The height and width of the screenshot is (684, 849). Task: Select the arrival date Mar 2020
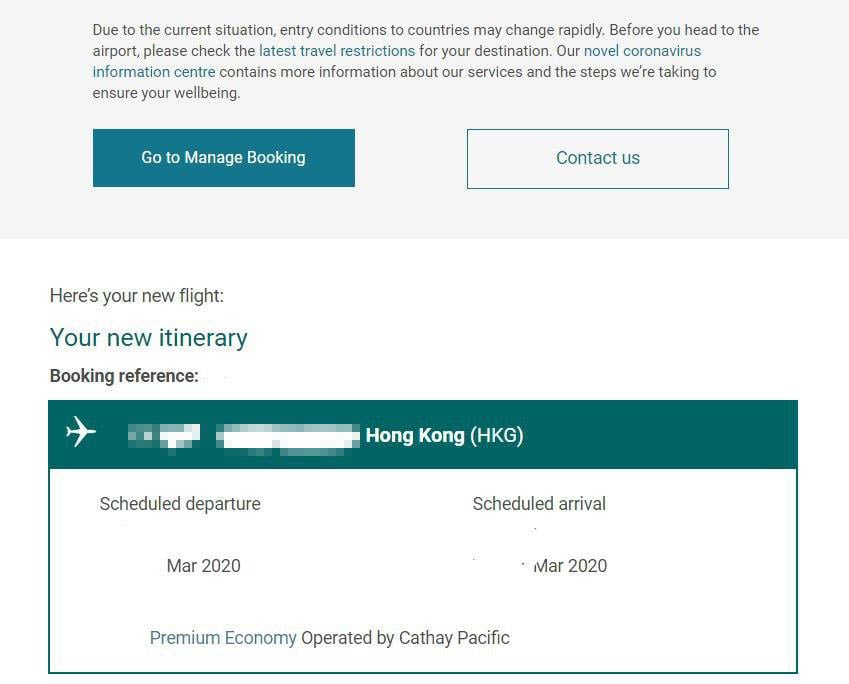570,566
